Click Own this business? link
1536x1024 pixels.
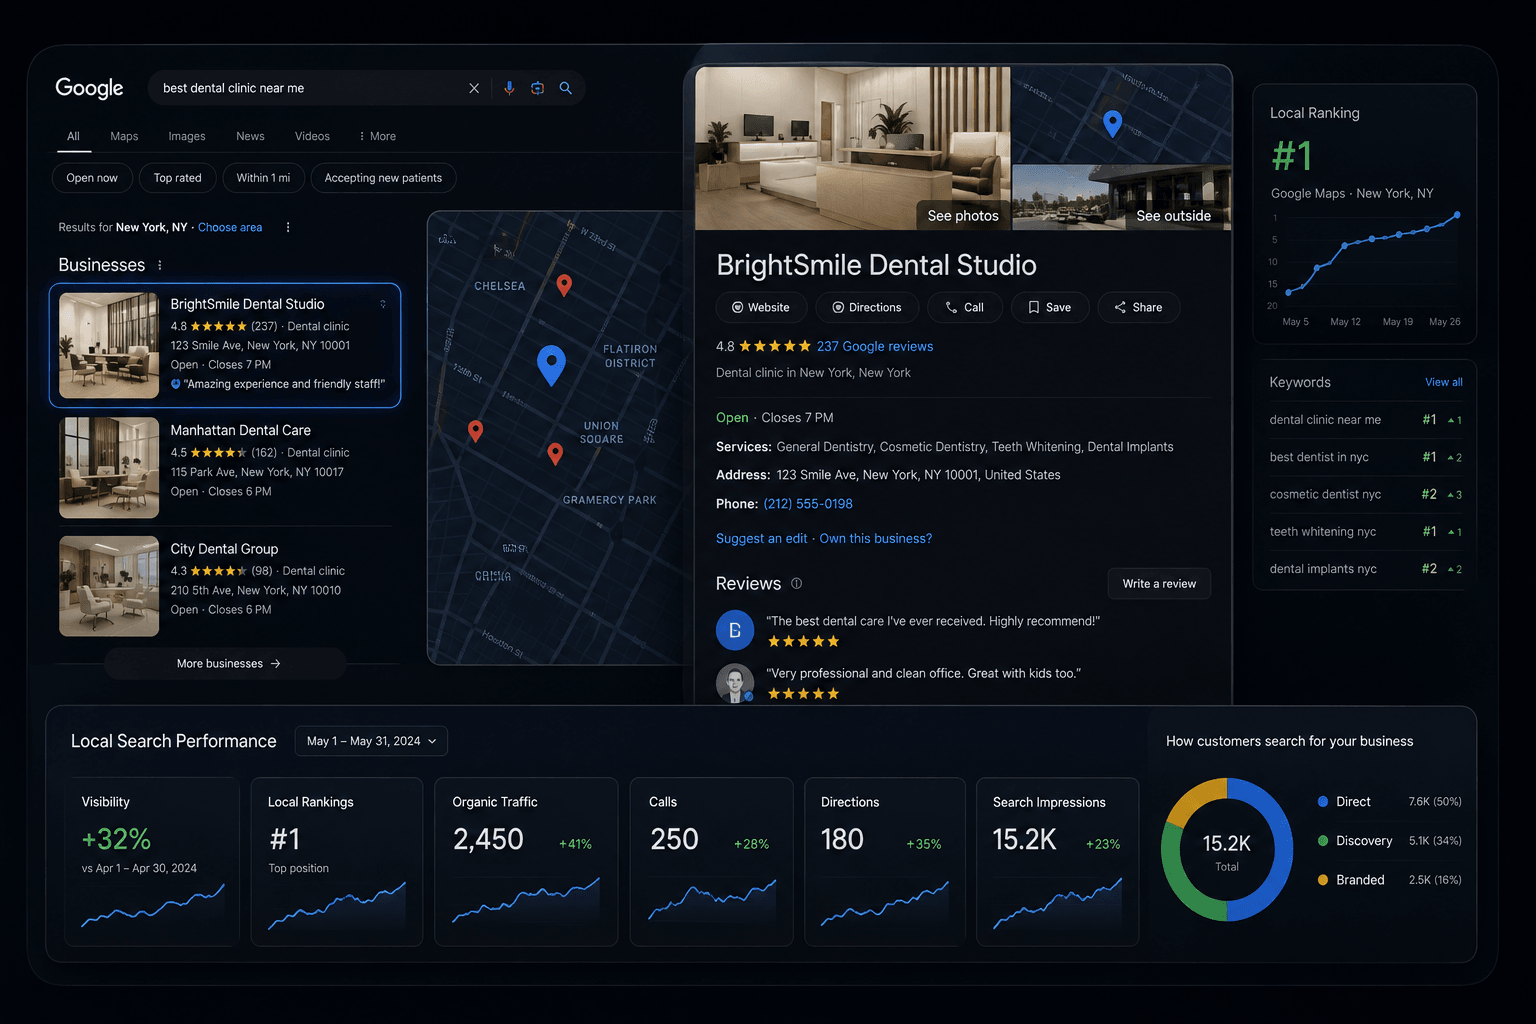(876, 538)
